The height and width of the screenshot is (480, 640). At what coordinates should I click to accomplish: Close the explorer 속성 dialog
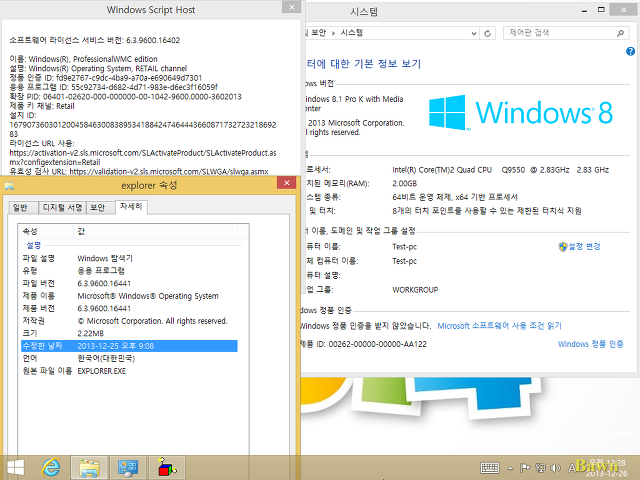point(287,183)
